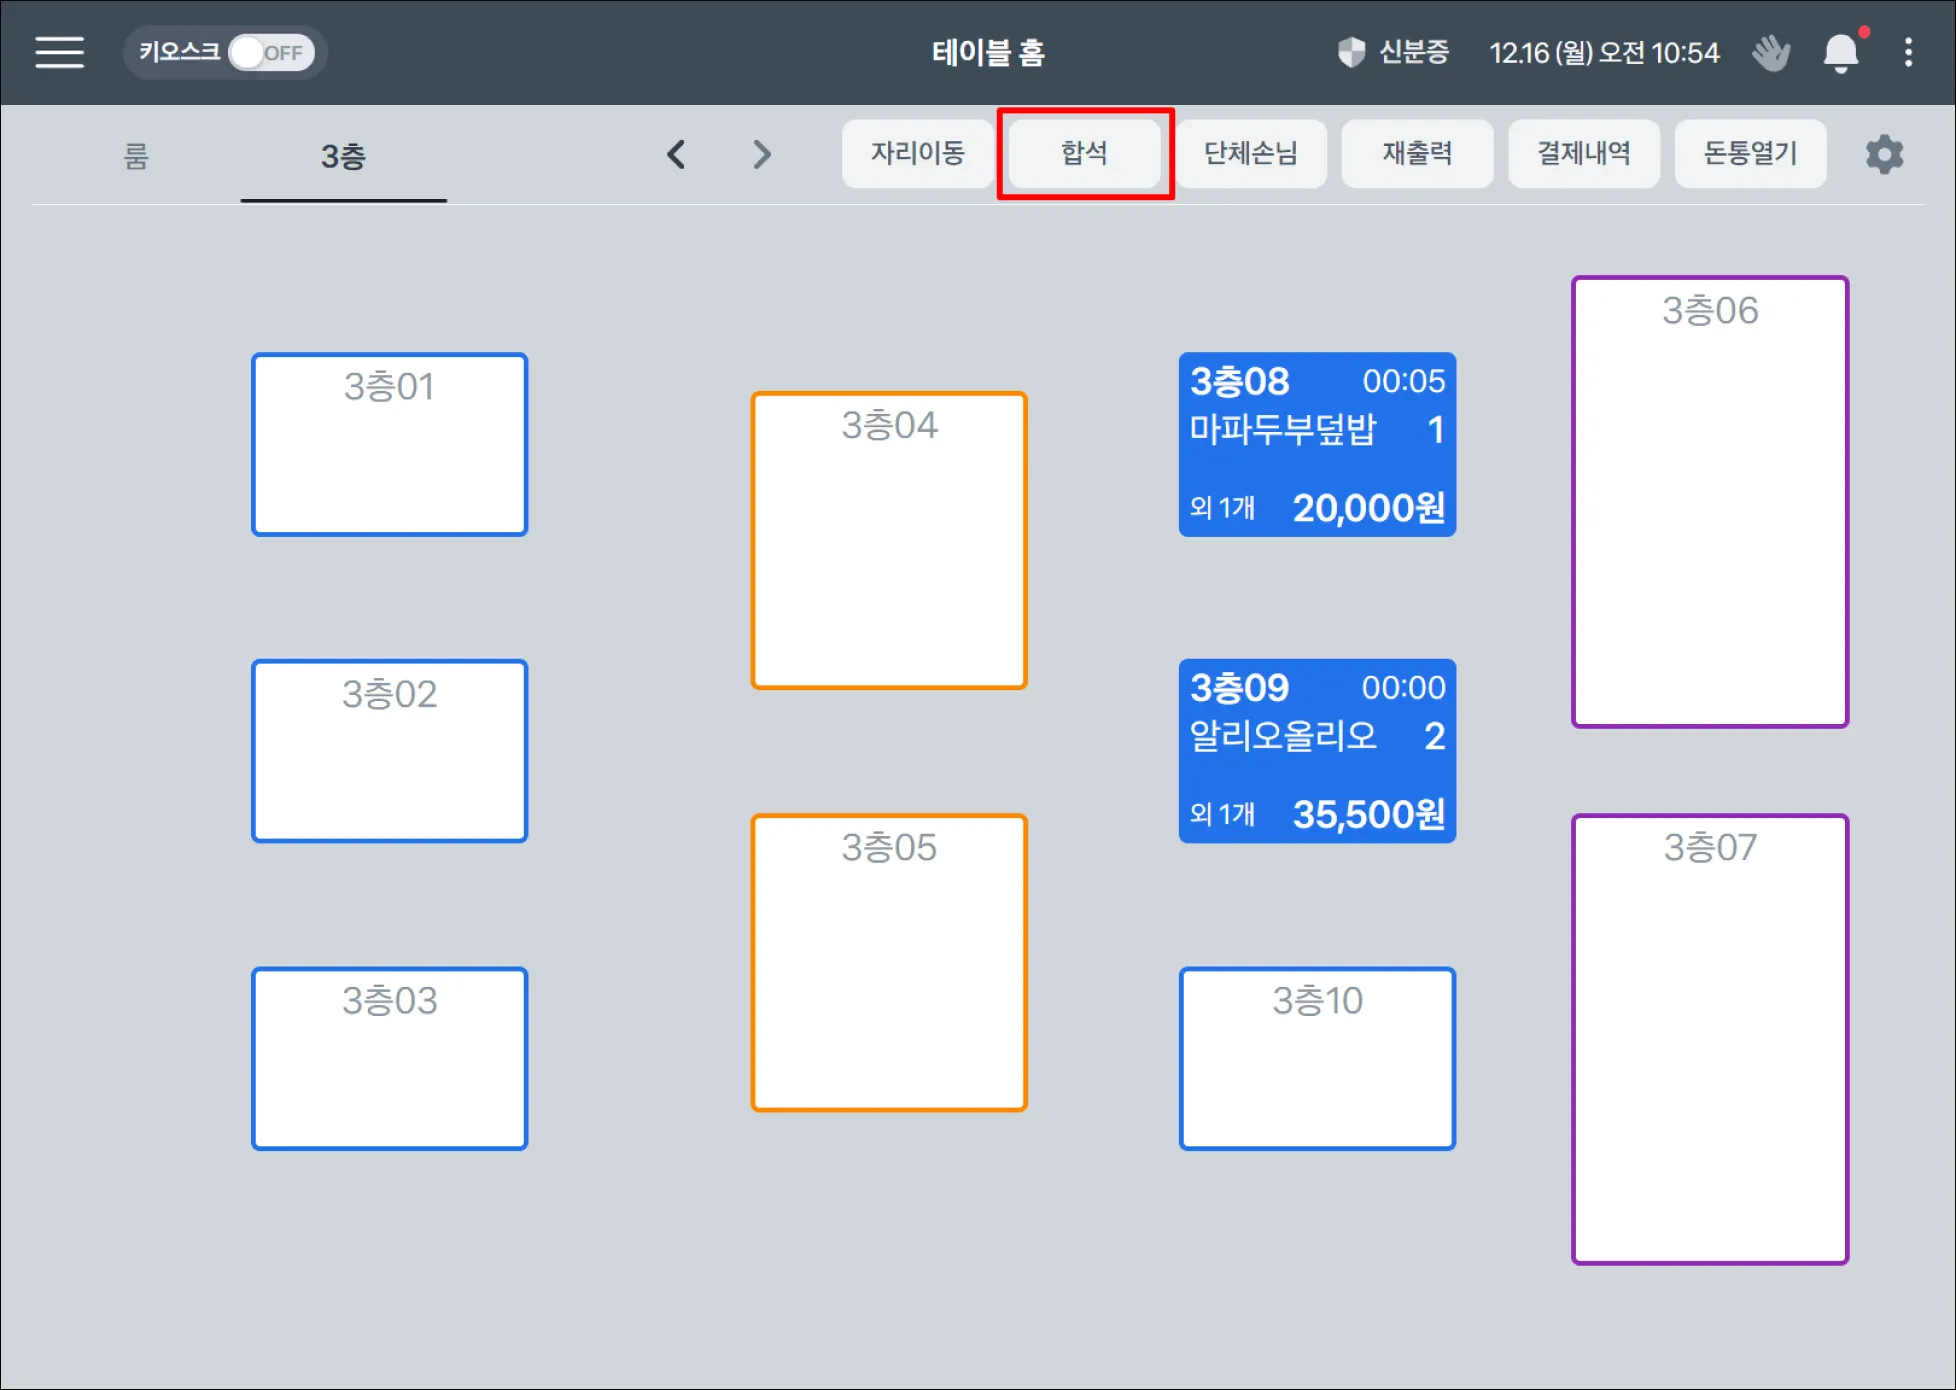This screenshot has width=1956, height=1390.
Task: Click the 재출력 button
Action: click(x=1417, y=153)
